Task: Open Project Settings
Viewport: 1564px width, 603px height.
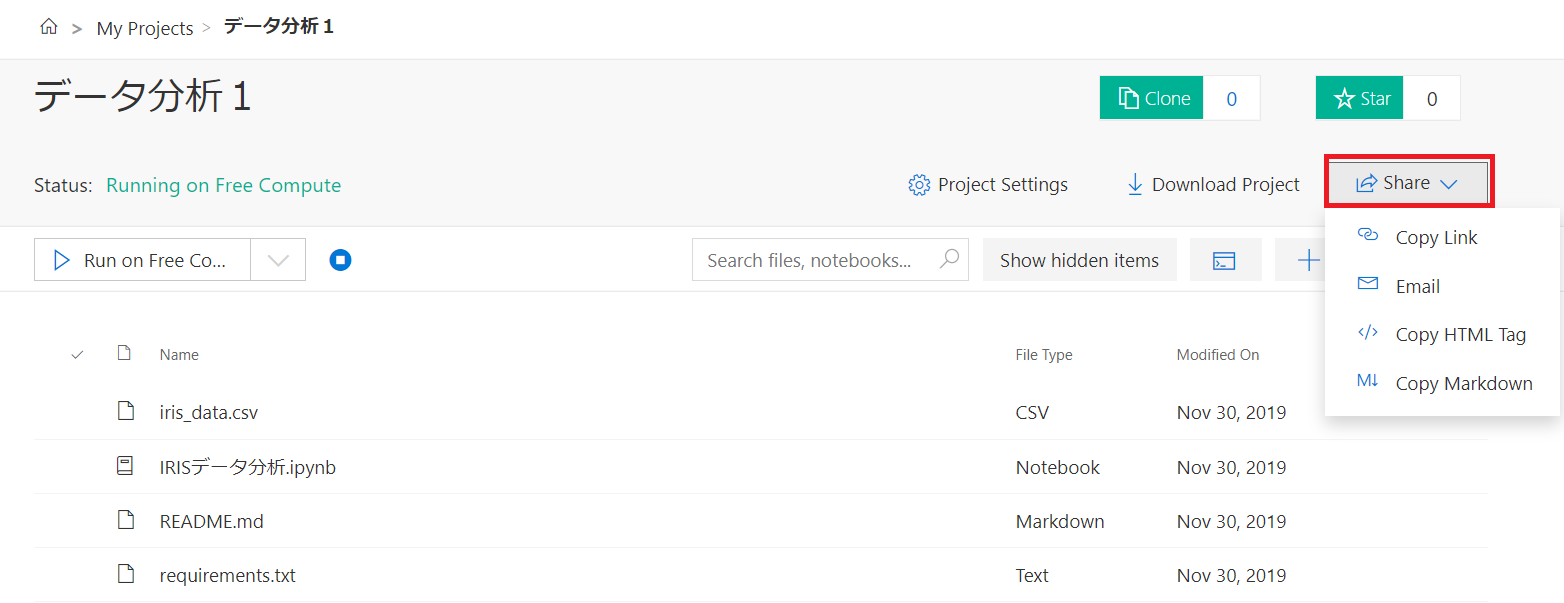Action: [x=988, y=185]
